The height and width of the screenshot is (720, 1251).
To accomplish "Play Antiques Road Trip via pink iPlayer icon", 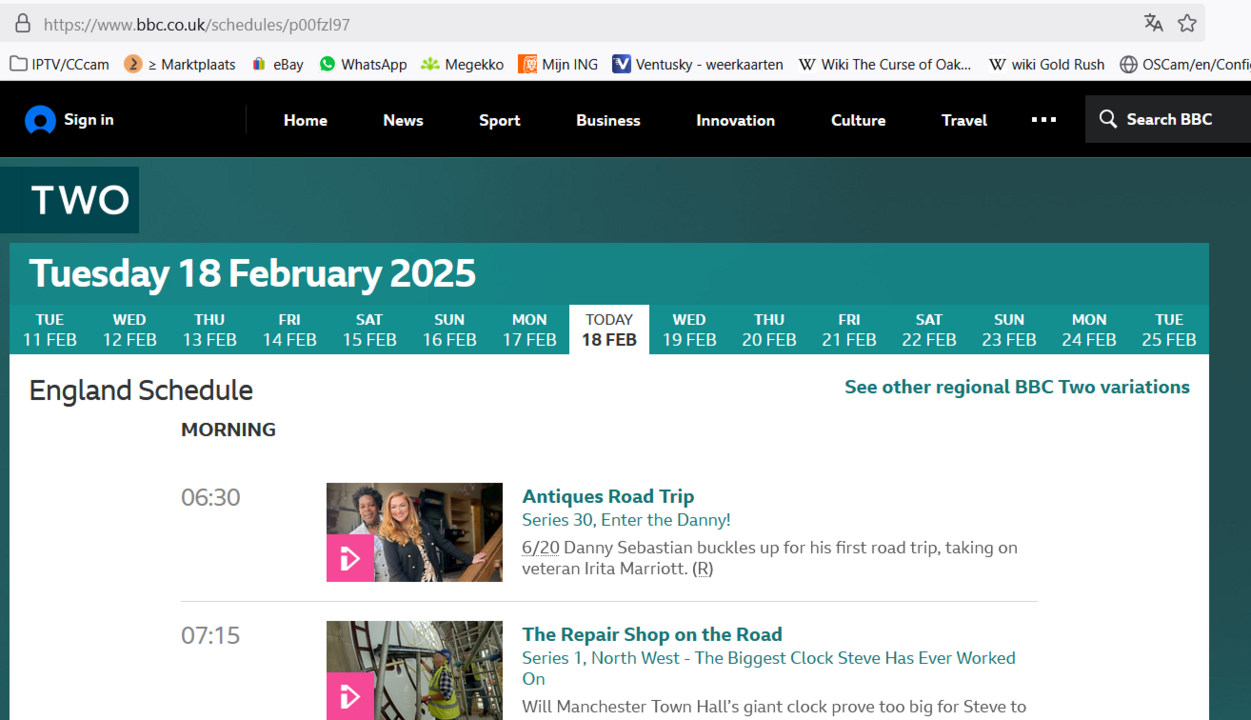I will 350,558.
